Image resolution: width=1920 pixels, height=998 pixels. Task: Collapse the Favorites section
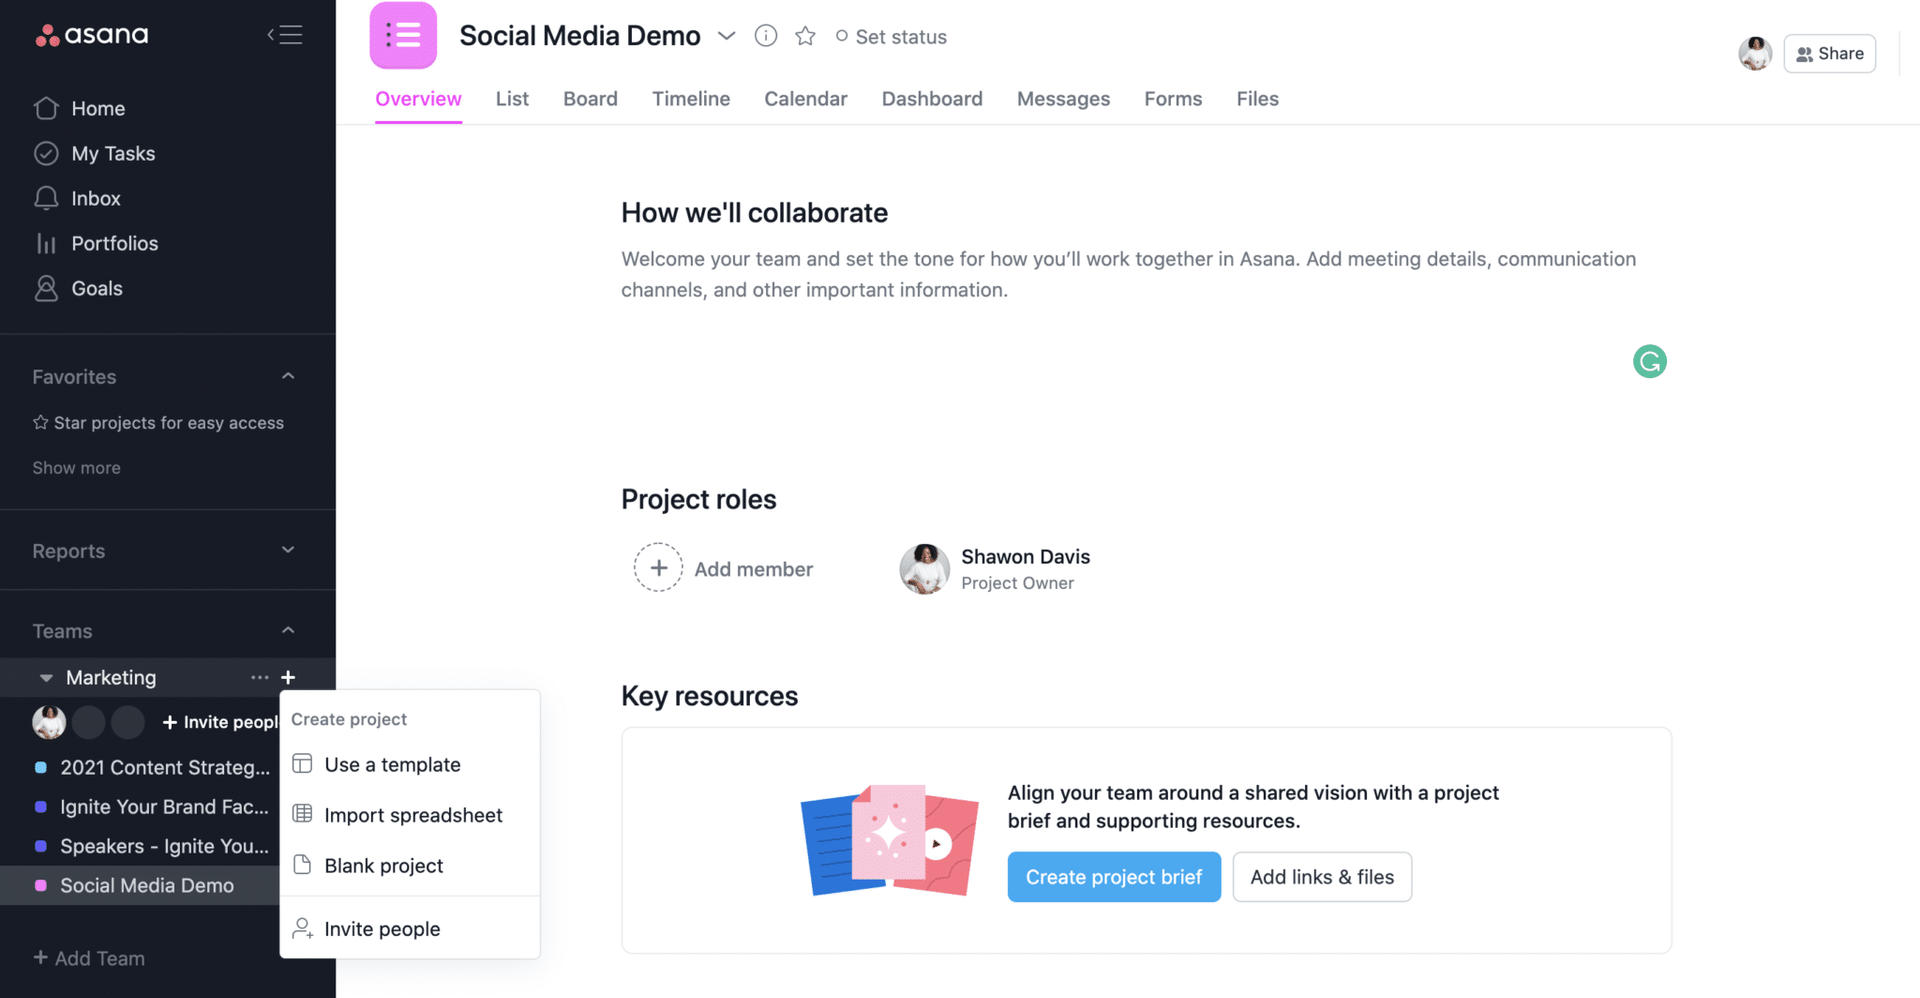(288, 376)
